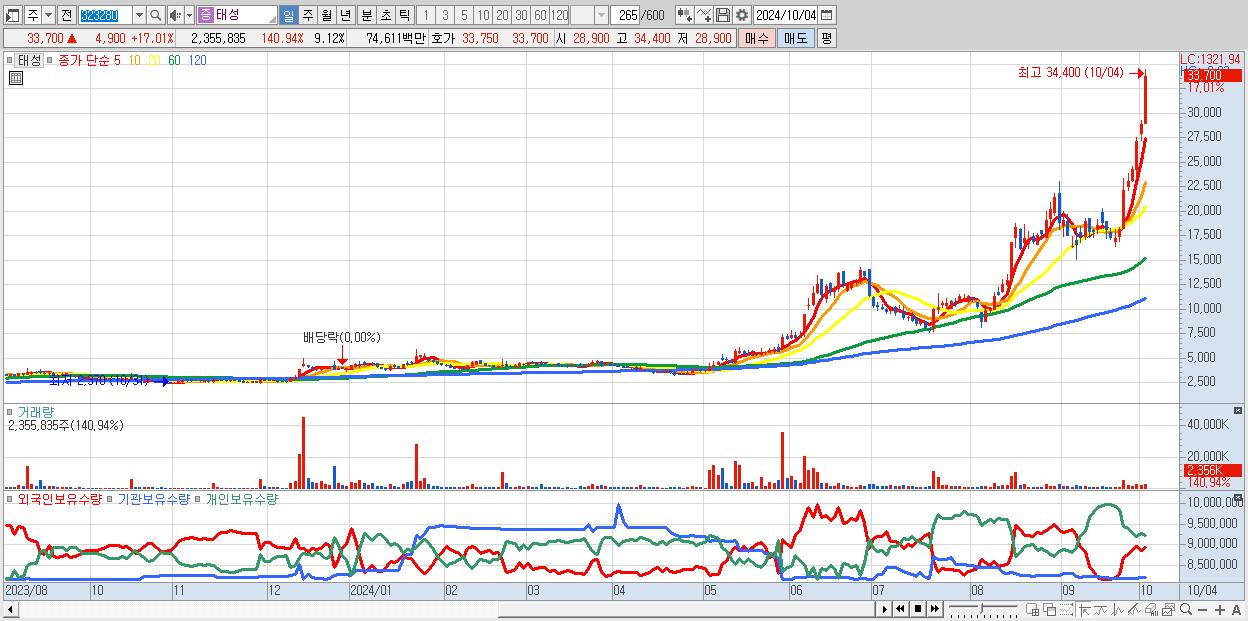
Task: Open the chart layout panel icon
Action: 12,15
